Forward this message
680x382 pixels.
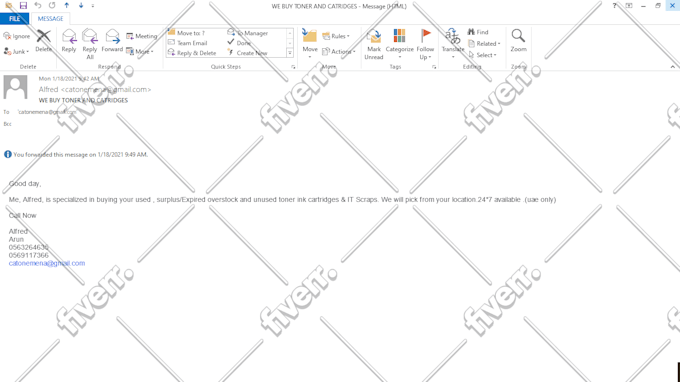(112, 41)
